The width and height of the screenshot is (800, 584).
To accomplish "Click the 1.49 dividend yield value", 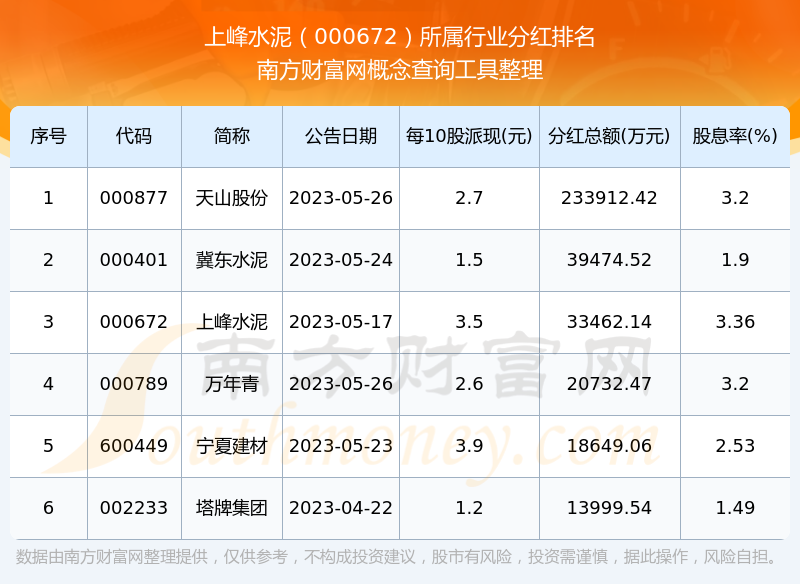I will (735, 508).
